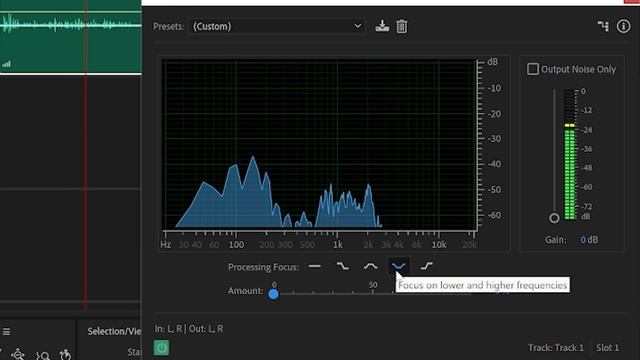Click the 'Slot 1' label
Screen dimensions: 640x360
pos(607,348)
